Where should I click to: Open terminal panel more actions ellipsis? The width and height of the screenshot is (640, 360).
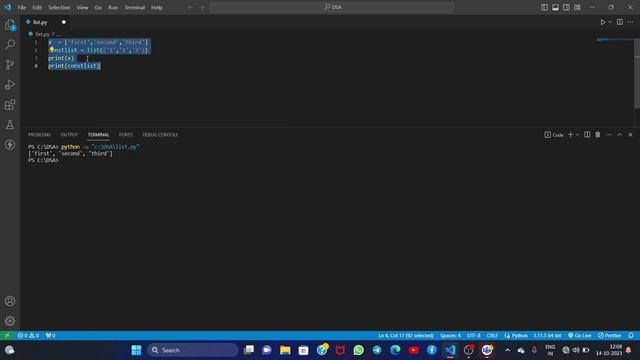[609, 135]
